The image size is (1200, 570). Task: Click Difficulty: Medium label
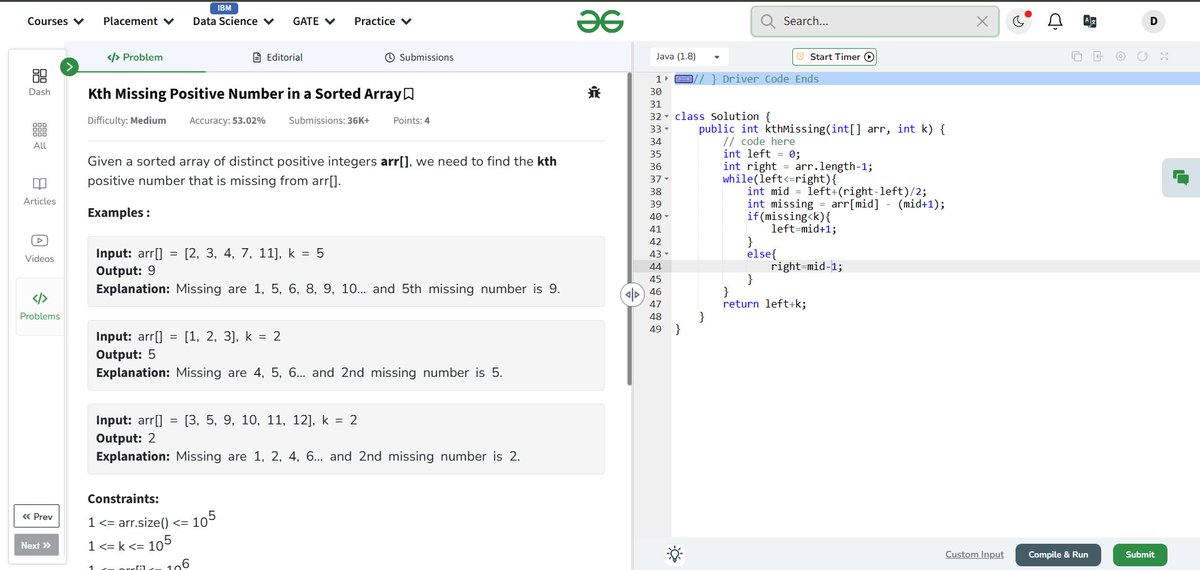point(127,121)
